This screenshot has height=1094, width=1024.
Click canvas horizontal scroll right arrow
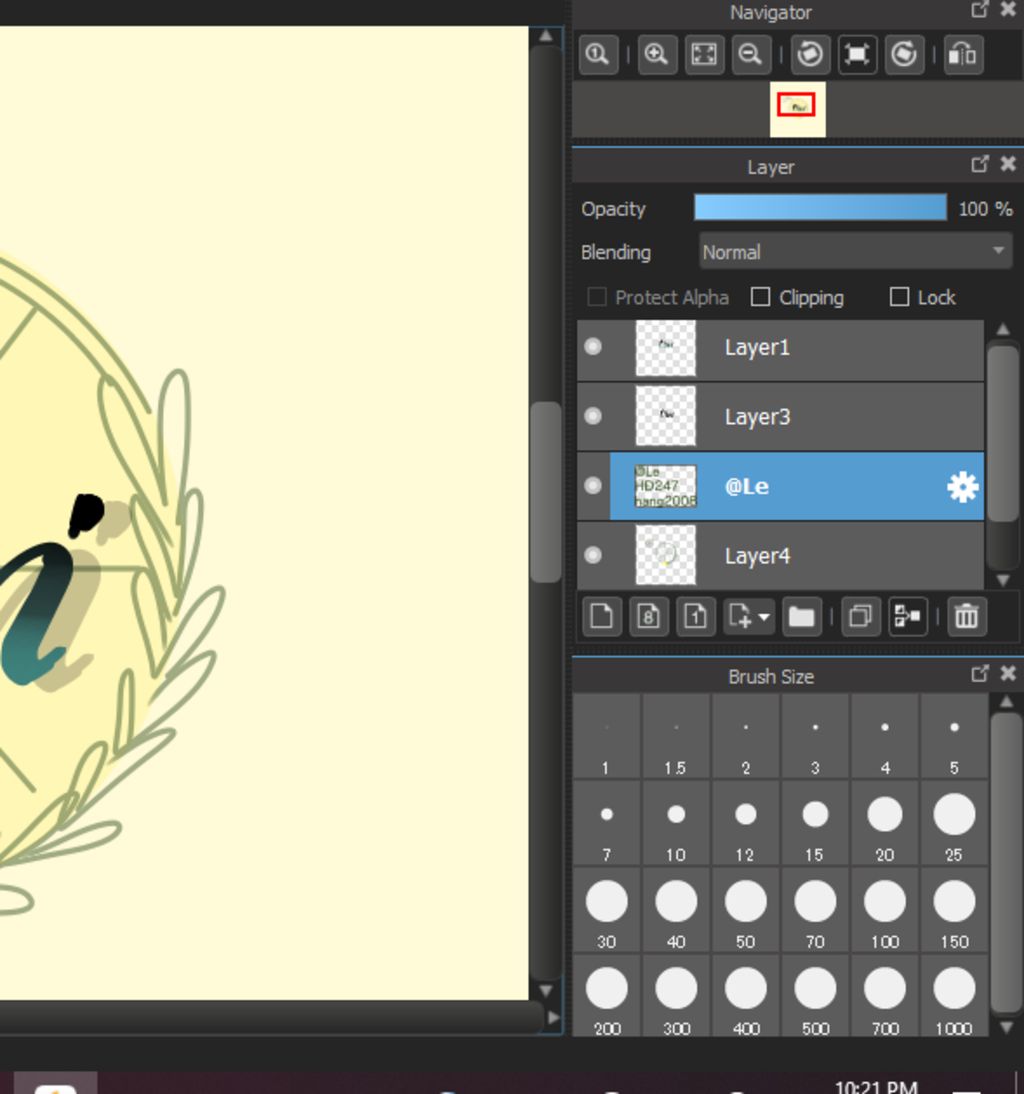[x=554, y=1017]
